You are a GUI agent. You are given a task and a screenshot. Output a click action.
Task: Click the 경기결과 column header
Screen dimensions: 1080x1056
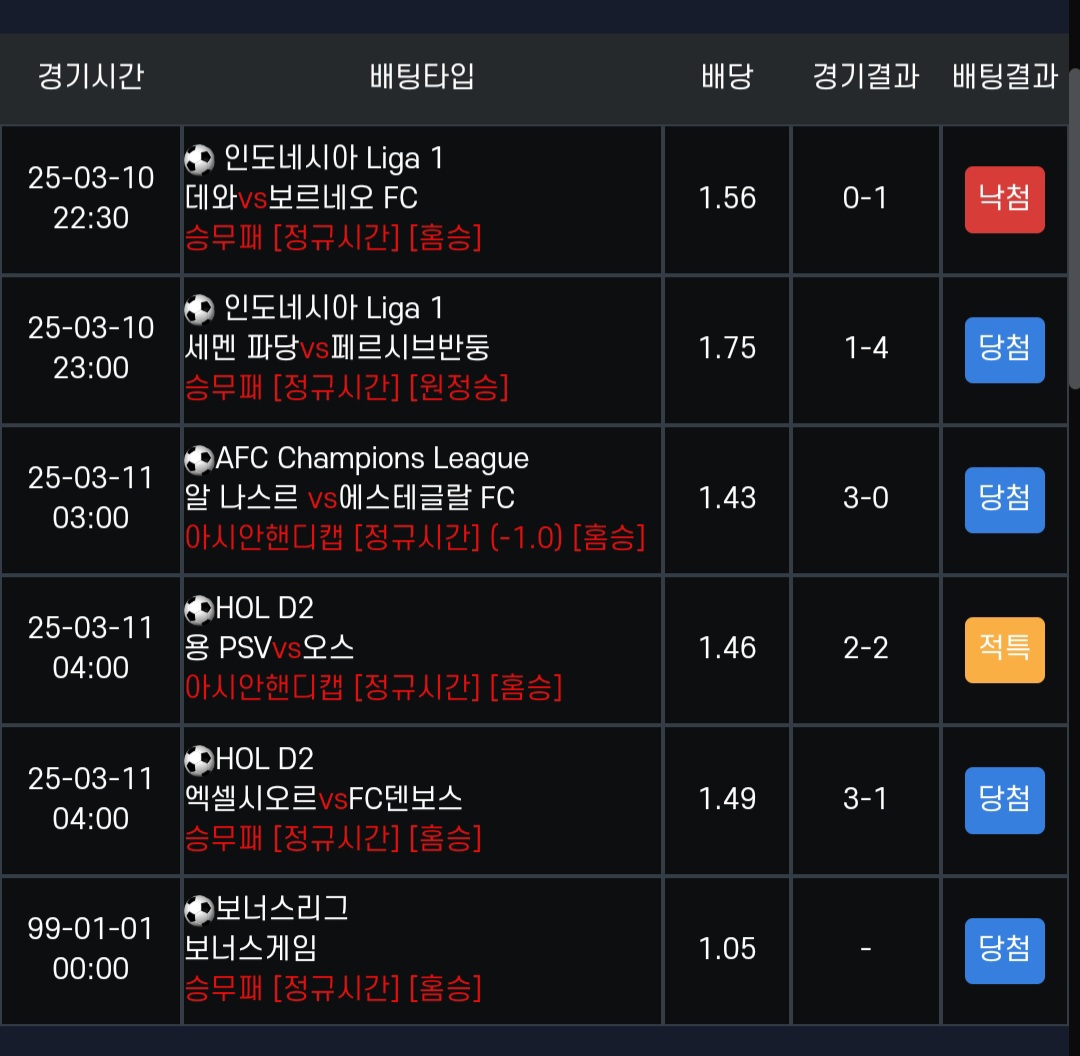pyautogui.click(x=865, y=77)
